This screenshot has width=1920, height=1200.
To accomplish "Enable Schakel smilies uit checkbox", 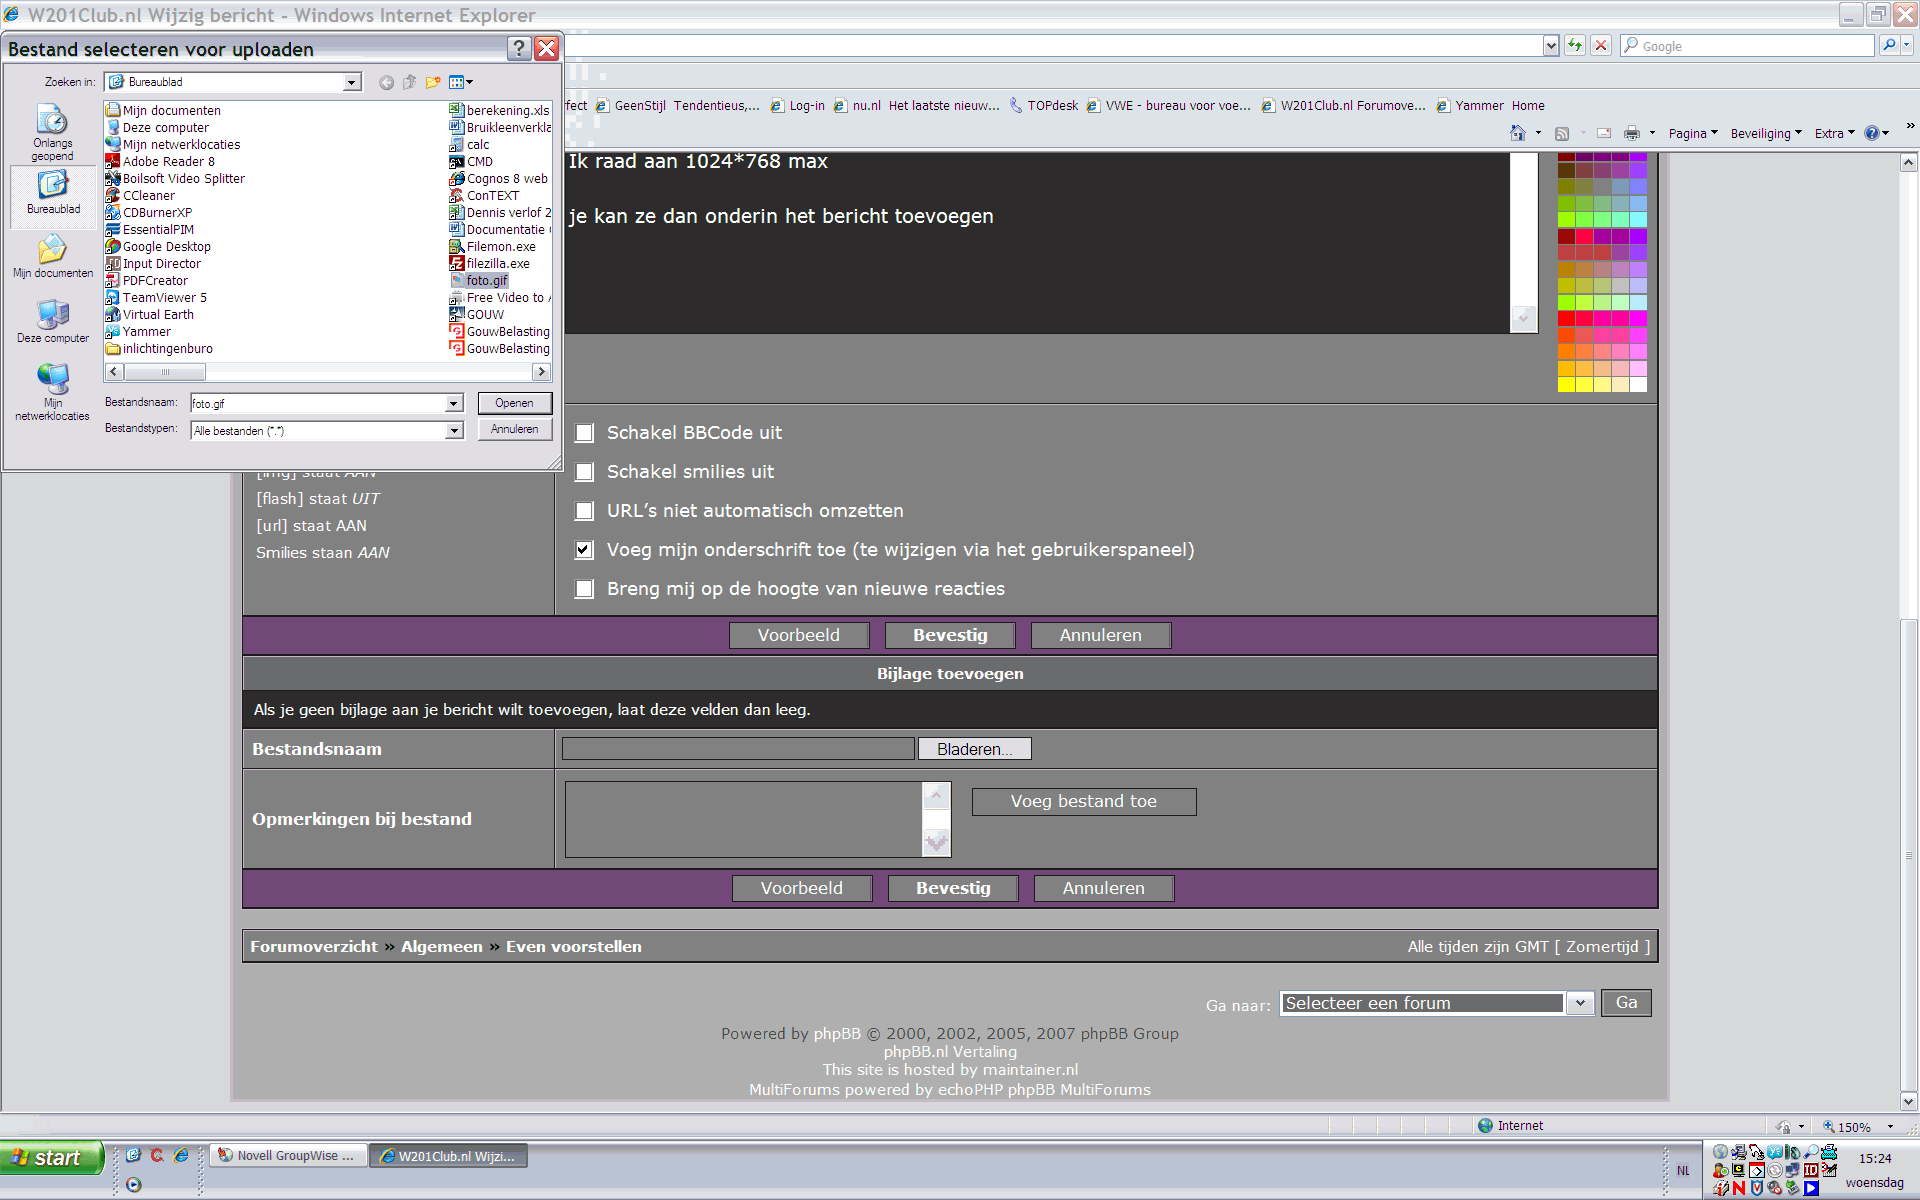I will [585, 472].
